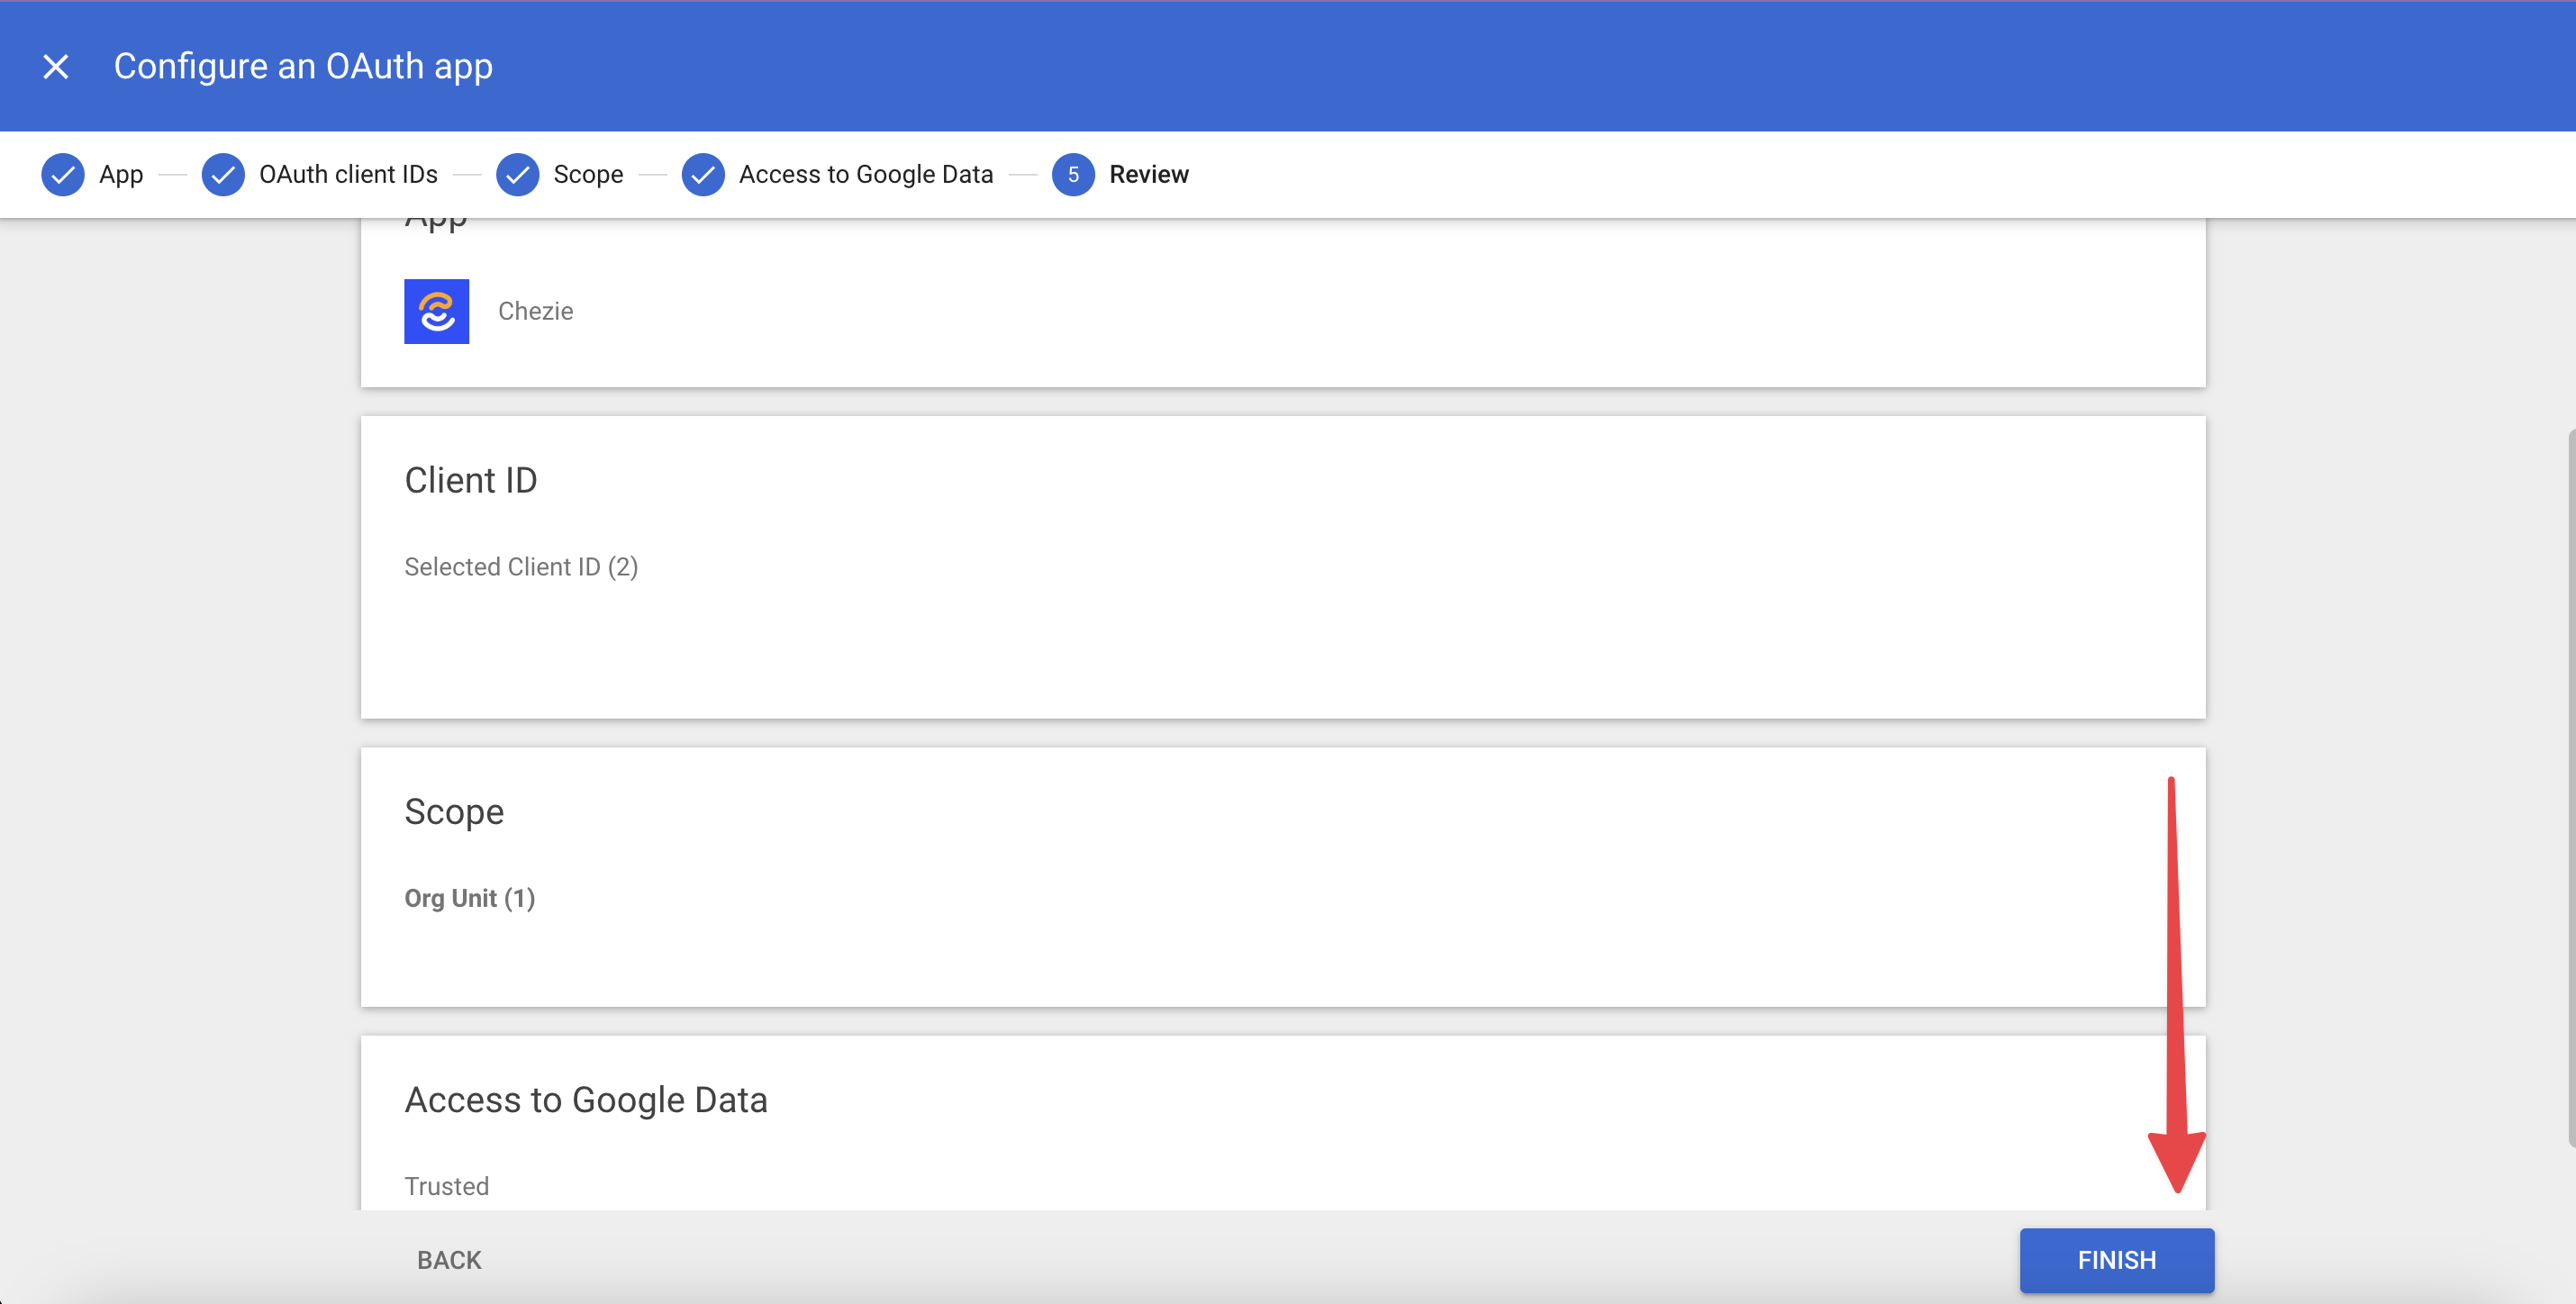Go to the OAuth client IDs step

coord(348,174)
